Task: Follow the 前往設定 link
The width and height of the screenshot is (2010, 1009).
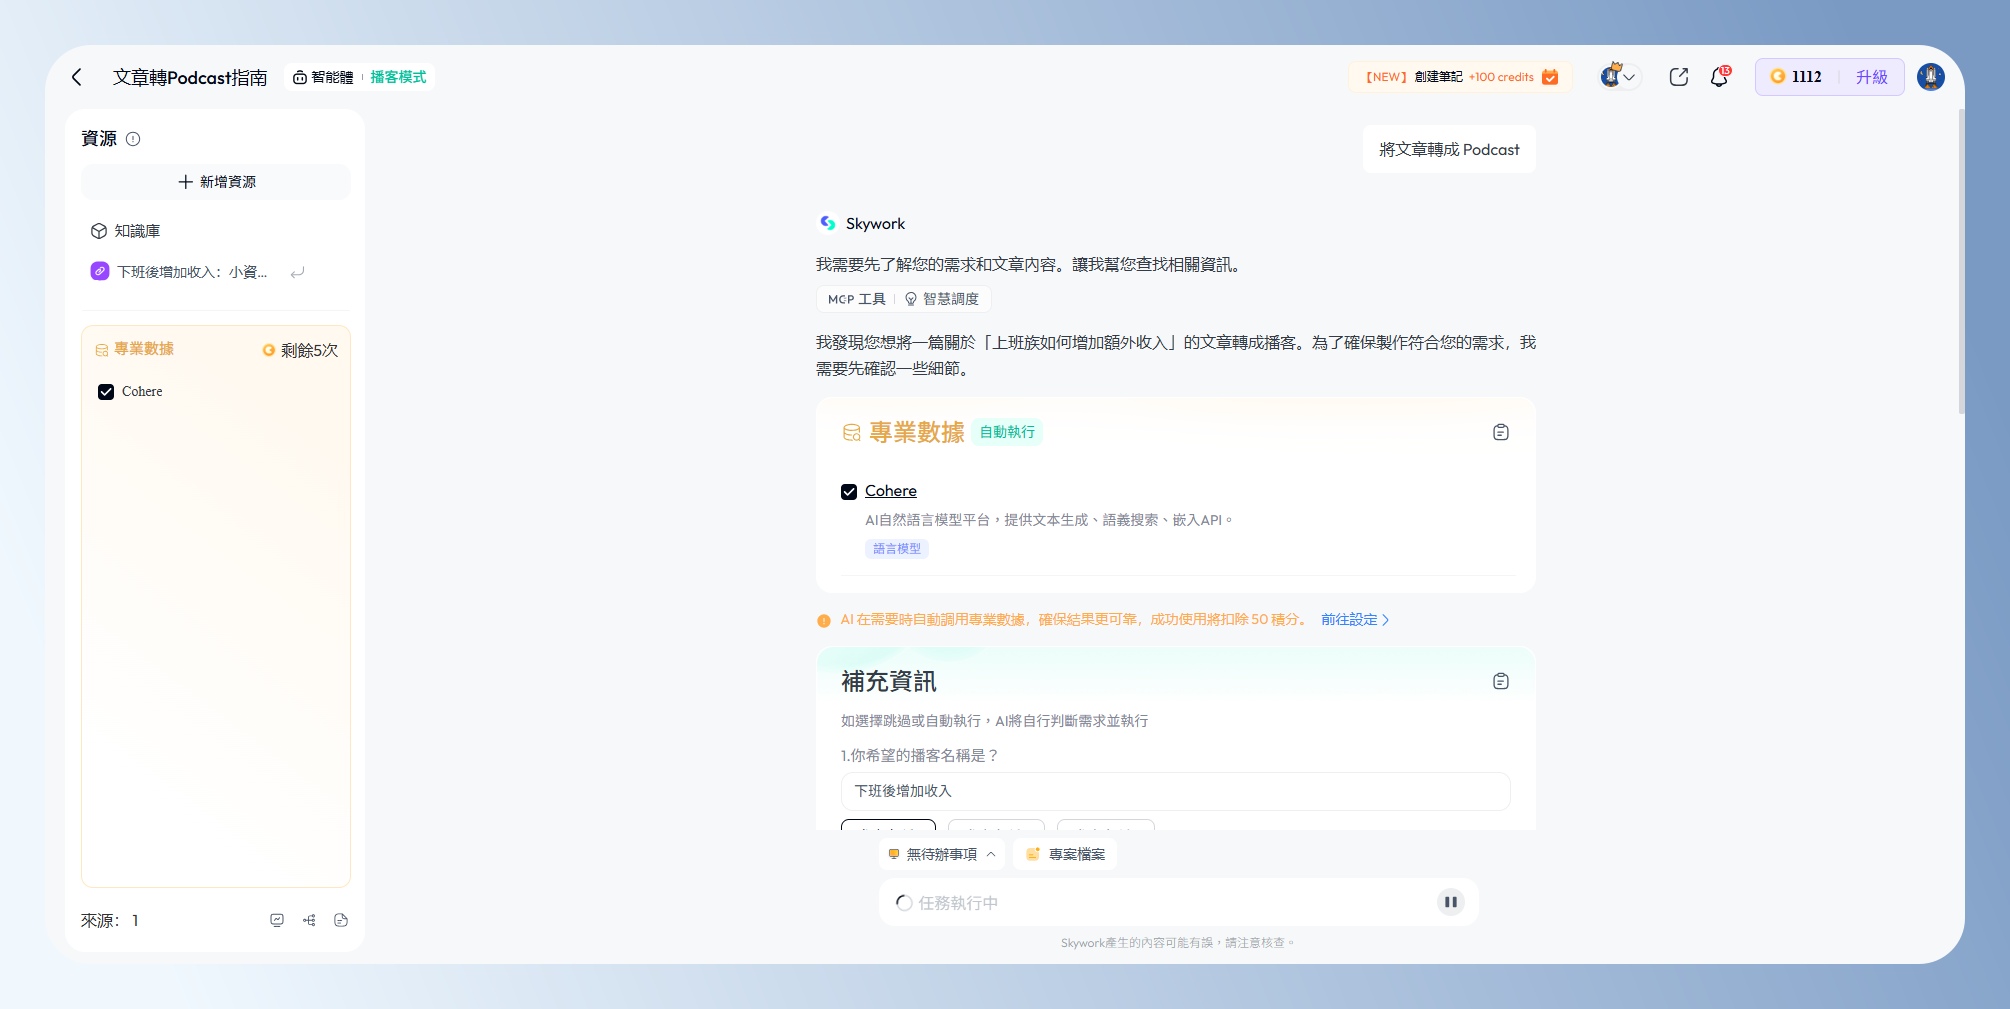Action: point(1355,620)
